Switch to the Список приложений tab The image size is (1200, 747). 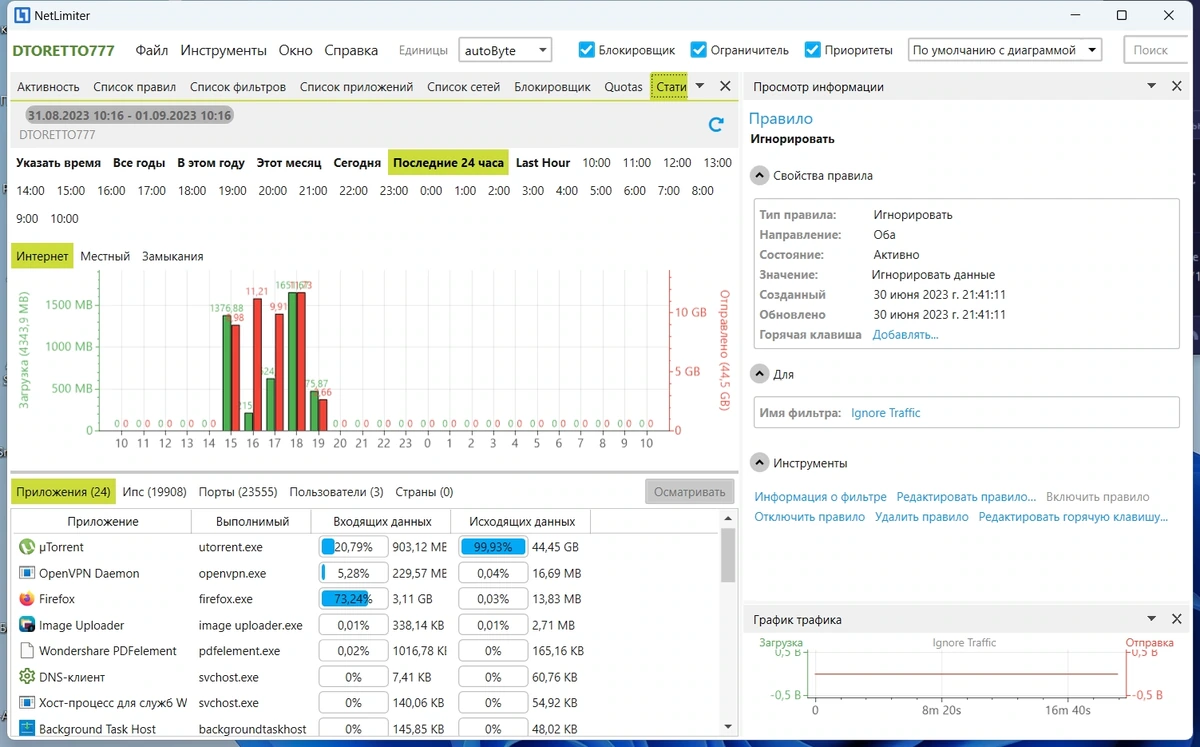(x=357, y=87)
